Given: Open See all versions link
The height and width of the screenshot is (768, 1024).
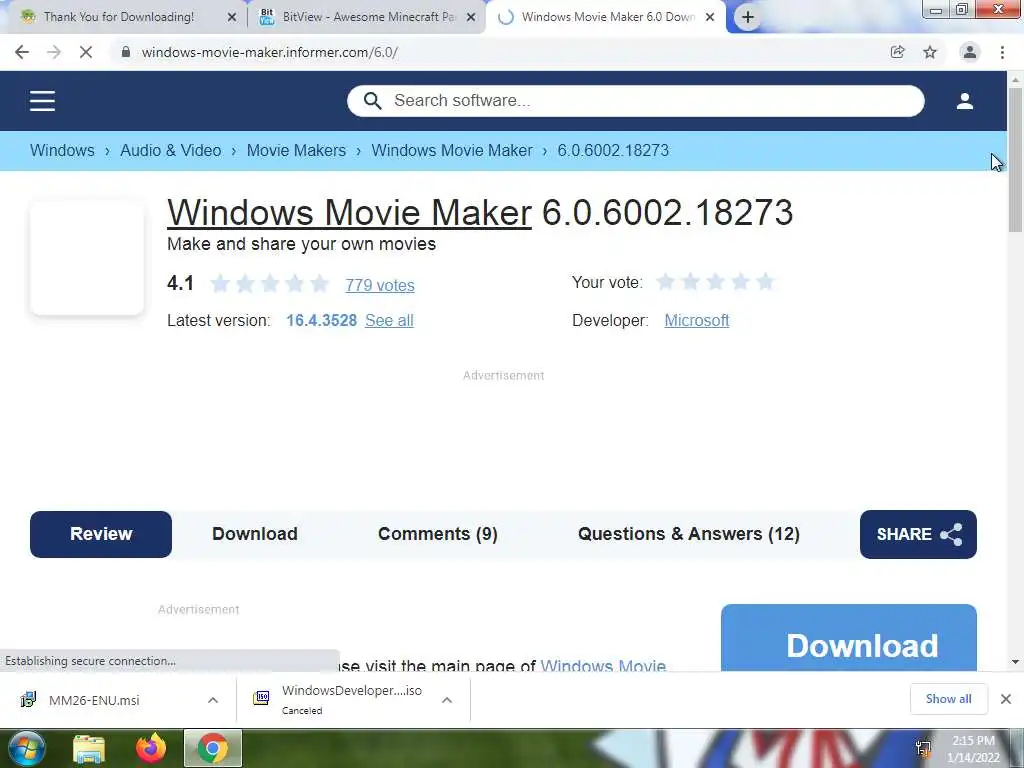Looking at the screenshot, I should 389,321.
